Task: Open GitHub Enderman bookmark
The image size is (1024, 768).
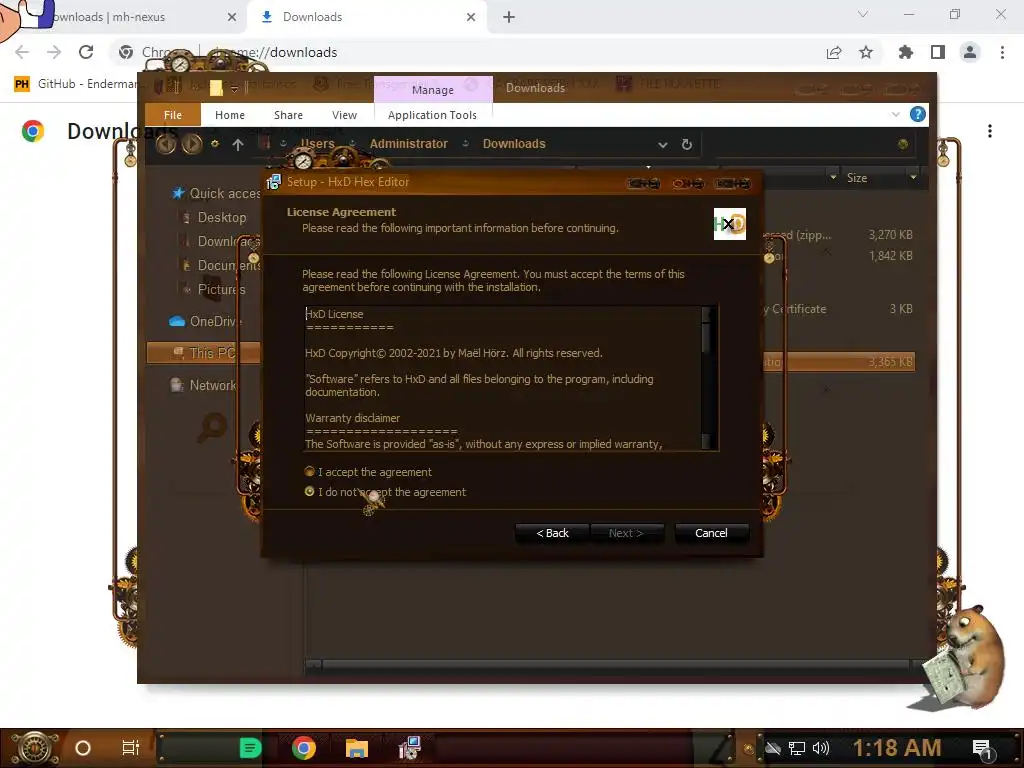Action: click(76, 84)
